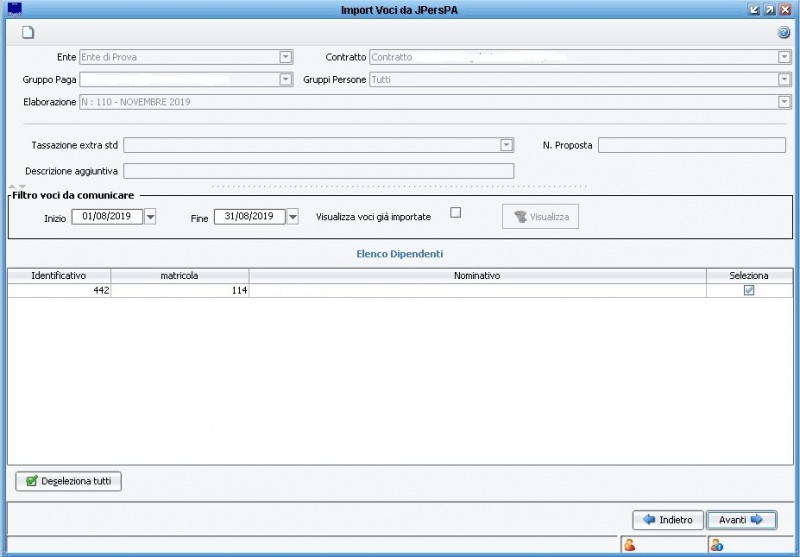The image size is (800, 557).
Task: Click the user info icon in the status bar
Action: [716, 545]
